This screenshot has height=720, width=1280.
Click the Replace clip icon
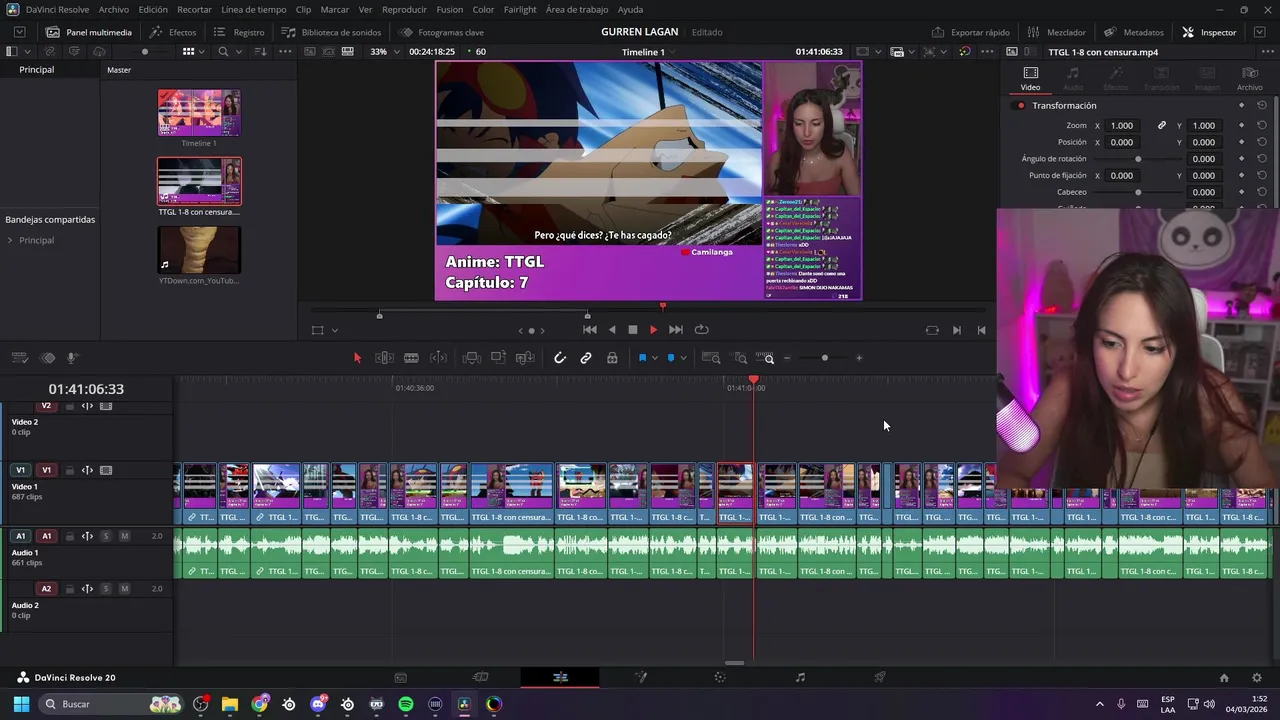(x=525, y=358)
